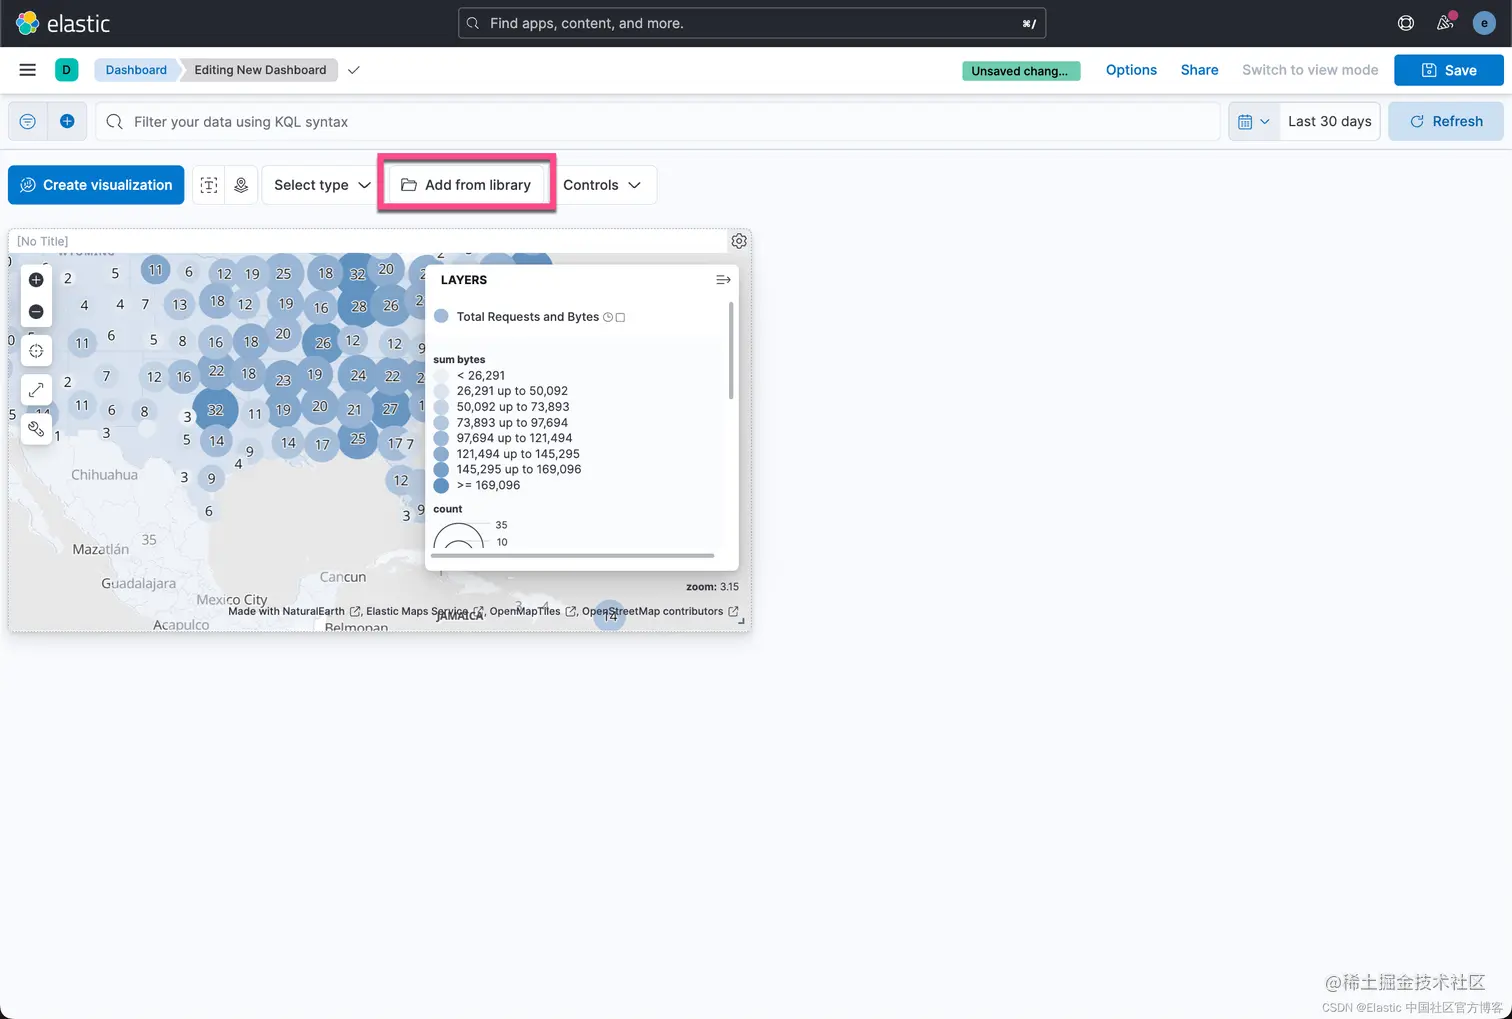
Task: Add a Maps panel icon
Action: click(241, 185)
